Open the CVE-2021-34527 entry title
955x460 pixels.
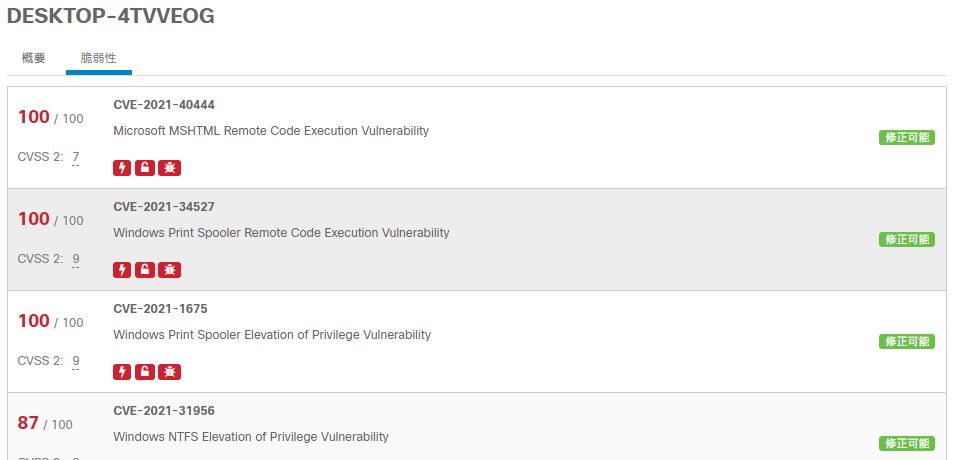coord(164,207)
